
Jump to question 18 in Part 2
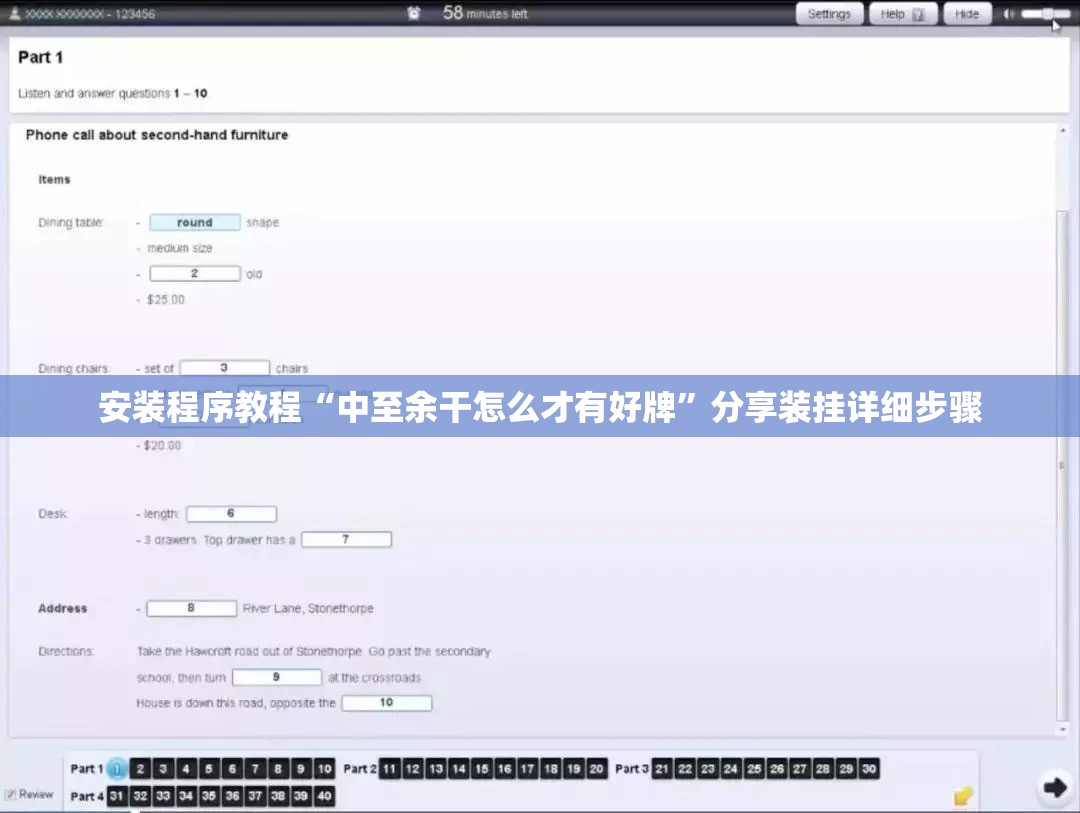[550, 769]
